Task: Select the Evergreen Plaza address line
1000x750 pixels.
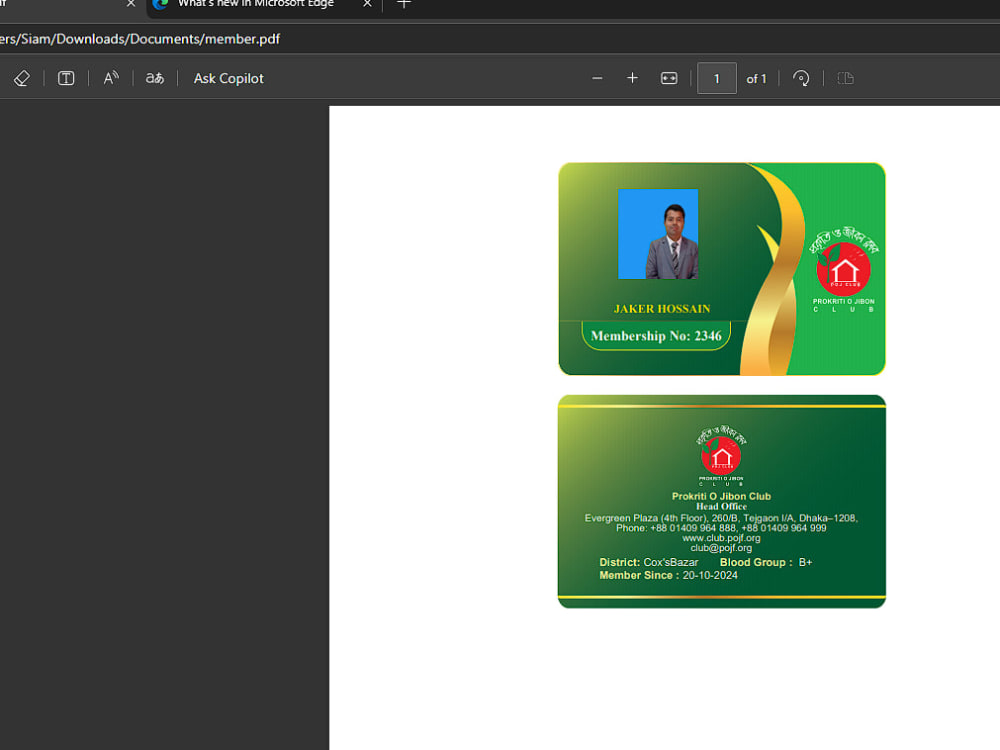Action: click(x=721, y=518)
